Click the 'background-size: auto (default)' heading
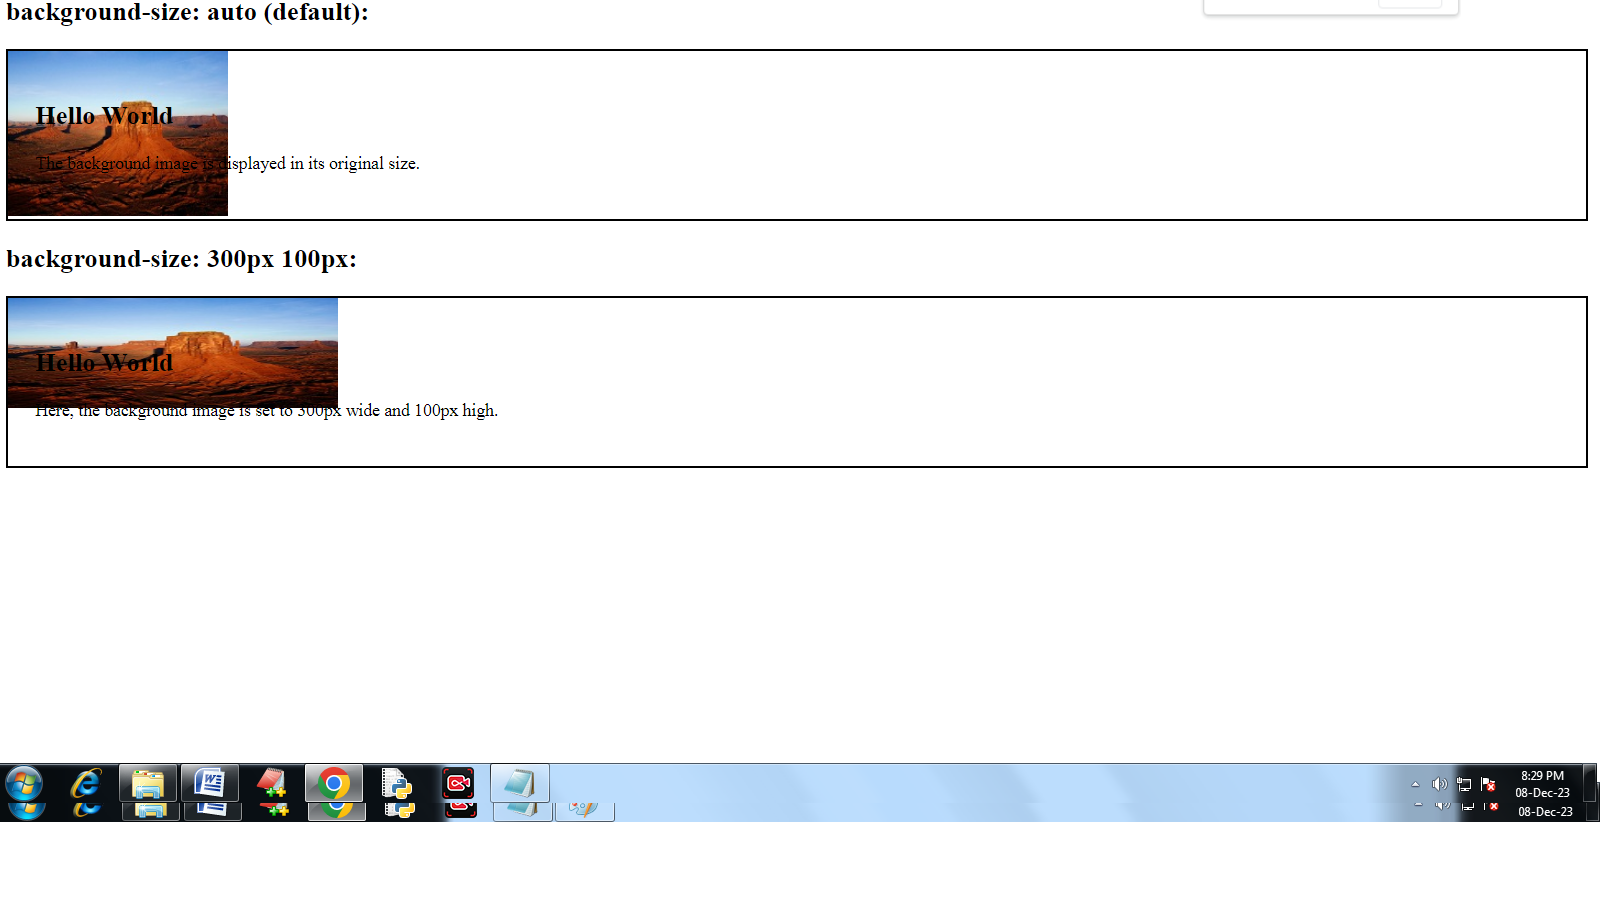 (x=187, y=13)
